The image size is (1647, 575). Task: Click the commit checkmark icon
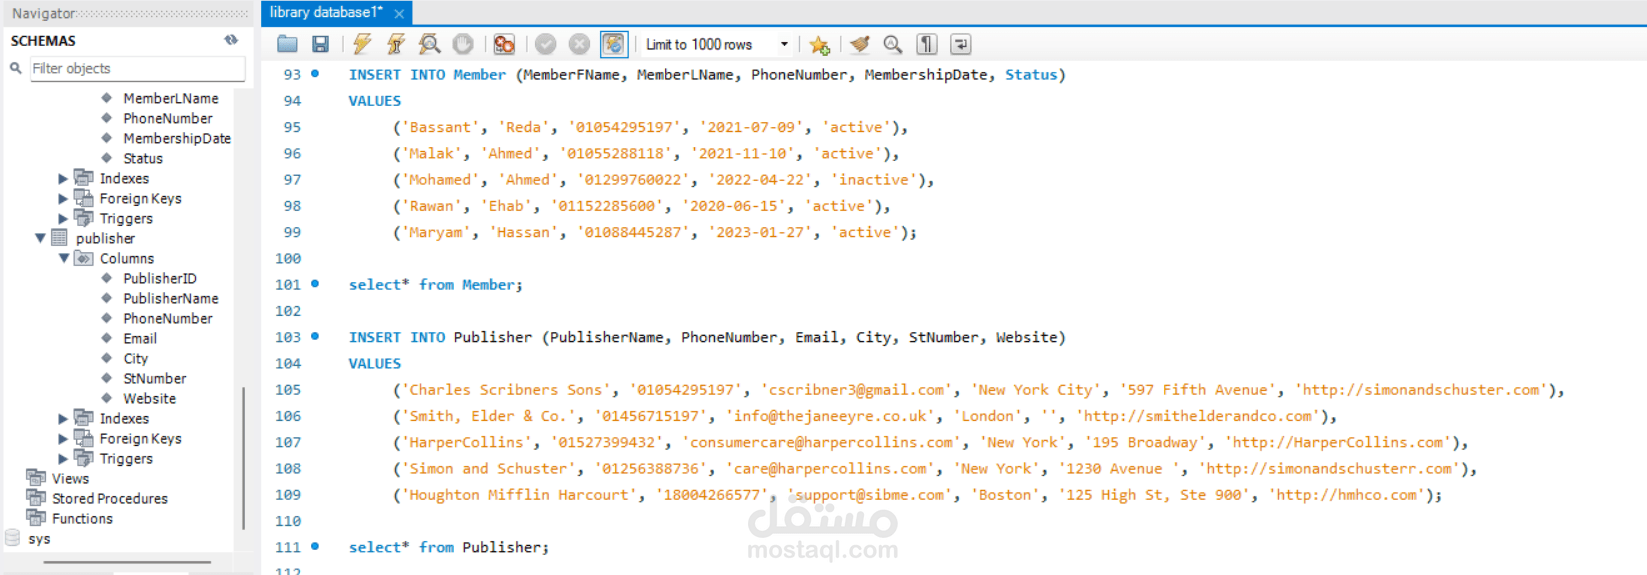(x=546, y=44)
